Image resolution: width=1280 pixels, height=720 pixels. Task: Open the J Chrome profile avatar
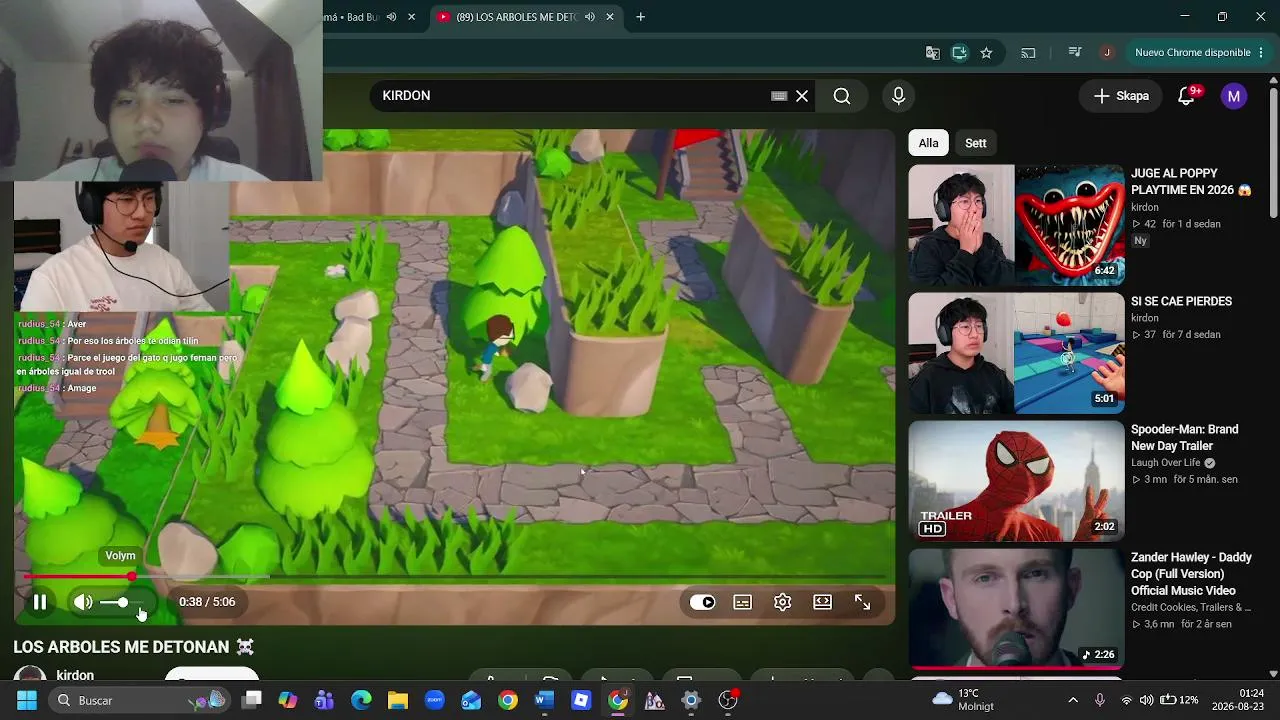point(1107,53)
